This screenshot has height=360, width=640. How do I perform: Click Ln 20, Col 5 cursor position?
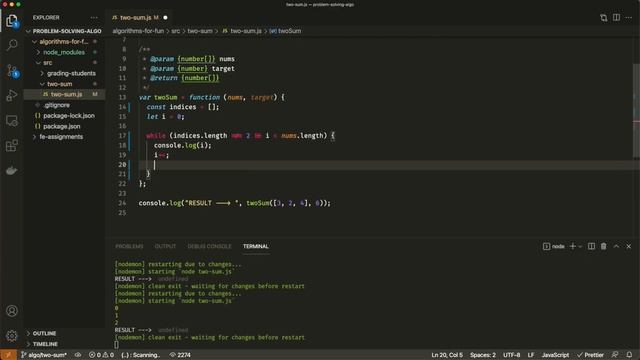coord(447,355)
